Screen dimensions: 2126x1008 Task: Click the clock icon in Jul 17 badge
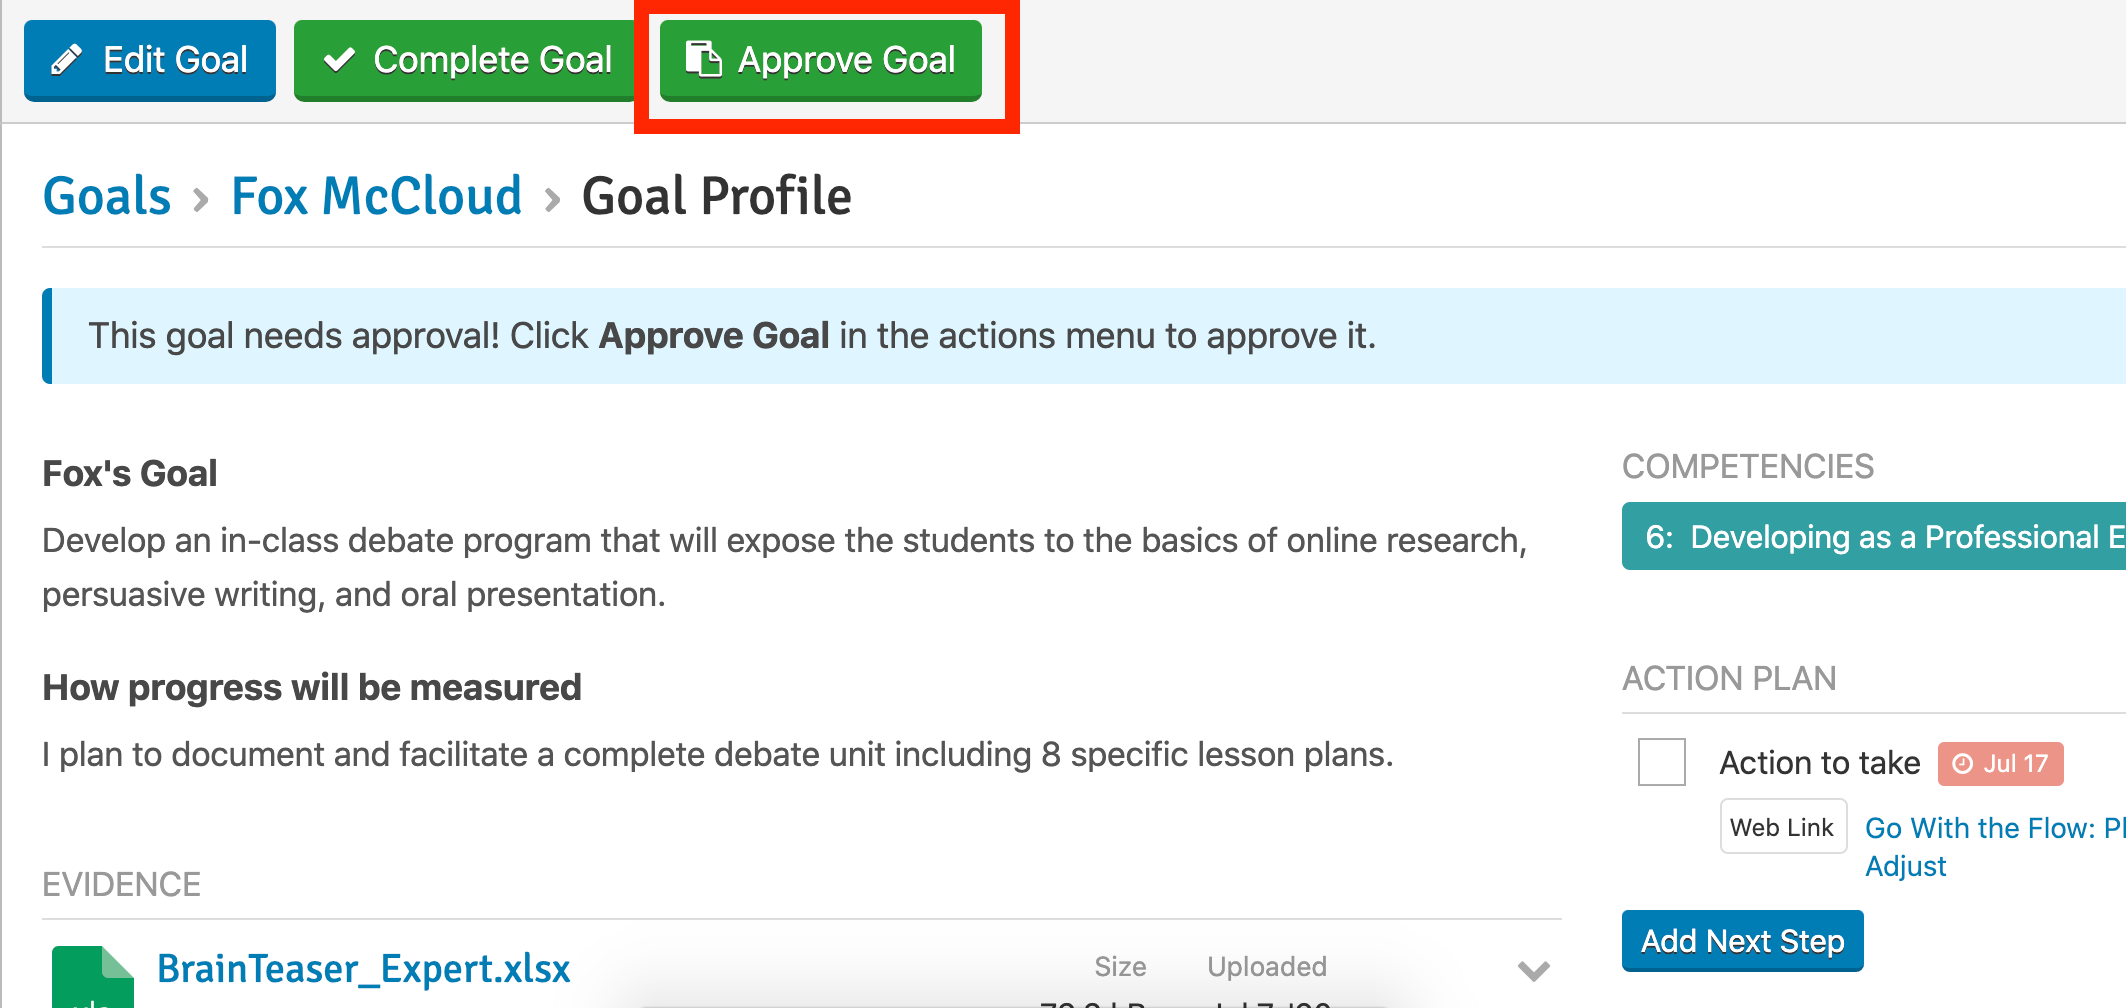[1963, 764]
